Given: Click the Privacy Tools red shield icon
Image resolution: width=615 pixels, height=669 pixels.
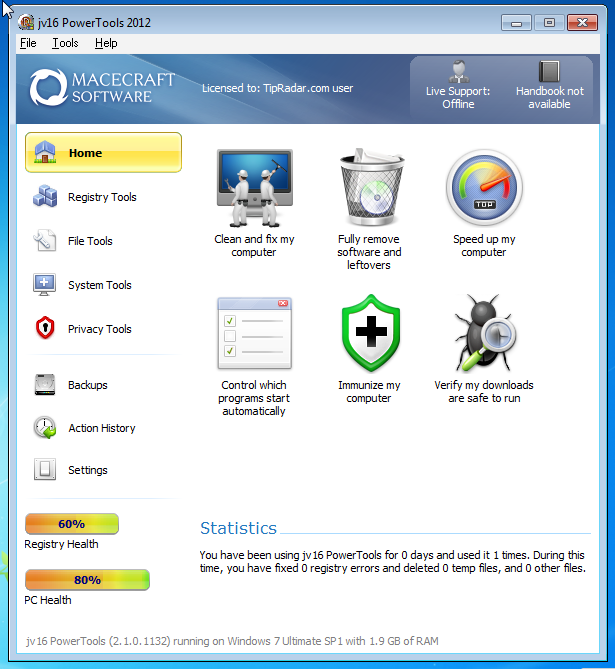Looking at the screenshot, I should click(45, 328).
